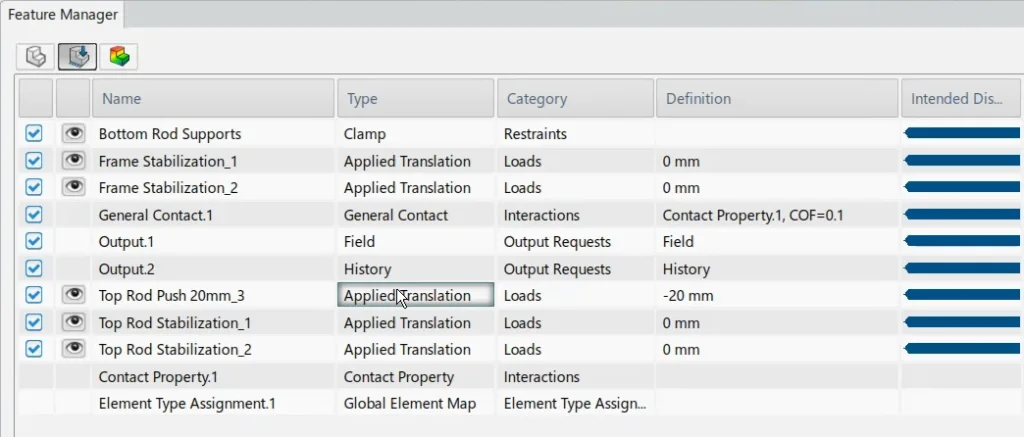
Task: Click the Definition column header
Action: pyautogui.click(x=776, y=99)
